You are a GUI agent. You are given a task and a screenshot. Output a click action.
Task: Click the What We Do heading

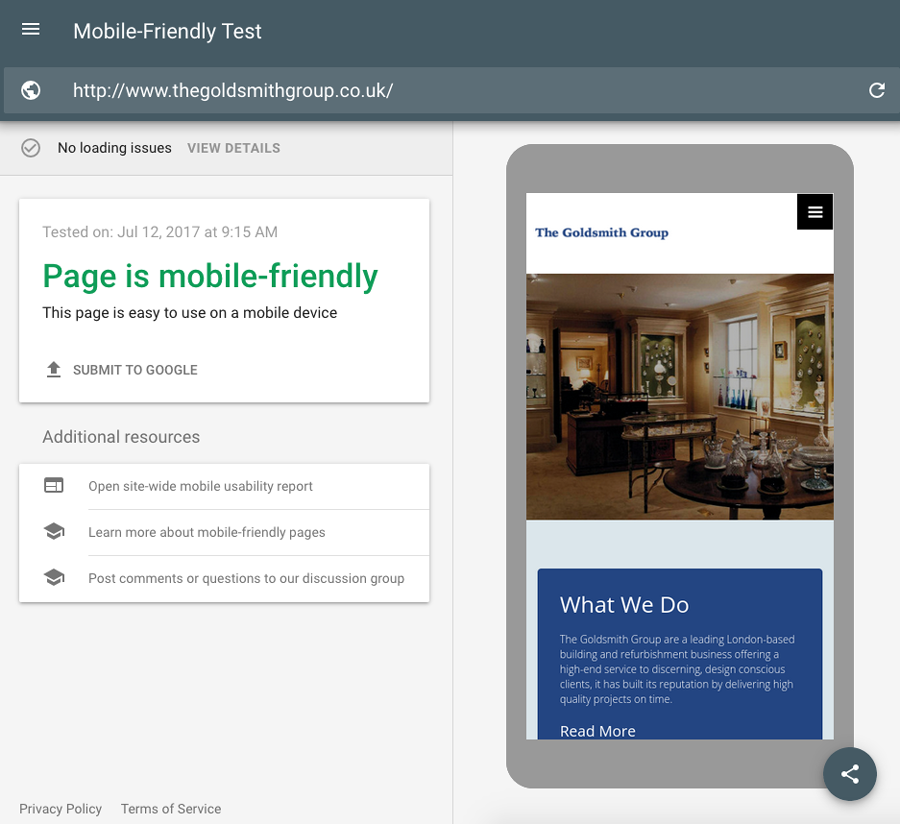tap(624, 605)
